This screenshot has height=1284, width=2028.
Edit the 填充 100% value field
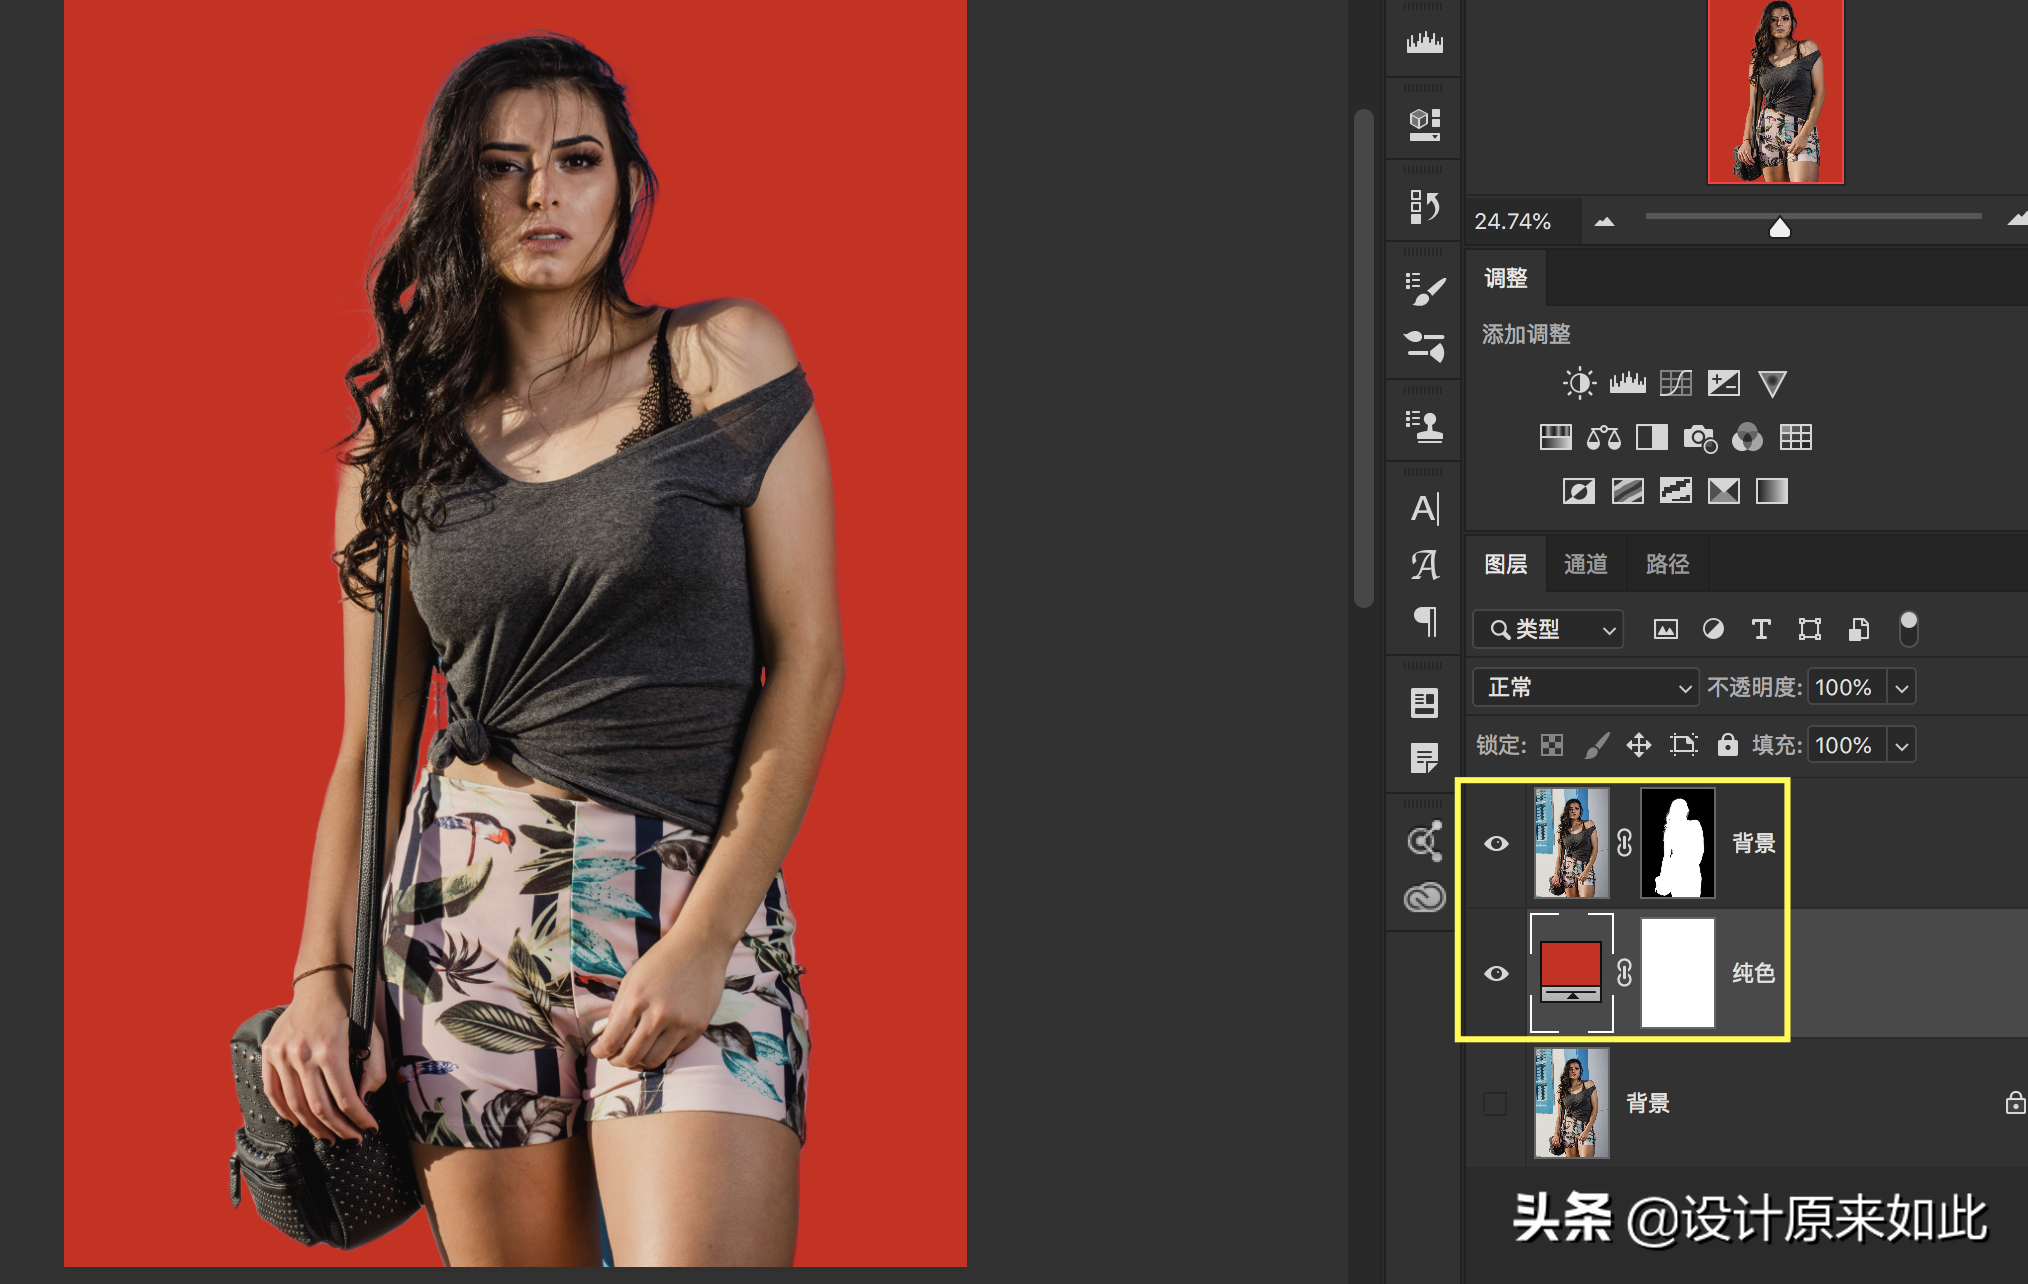tap(1846, 746)
